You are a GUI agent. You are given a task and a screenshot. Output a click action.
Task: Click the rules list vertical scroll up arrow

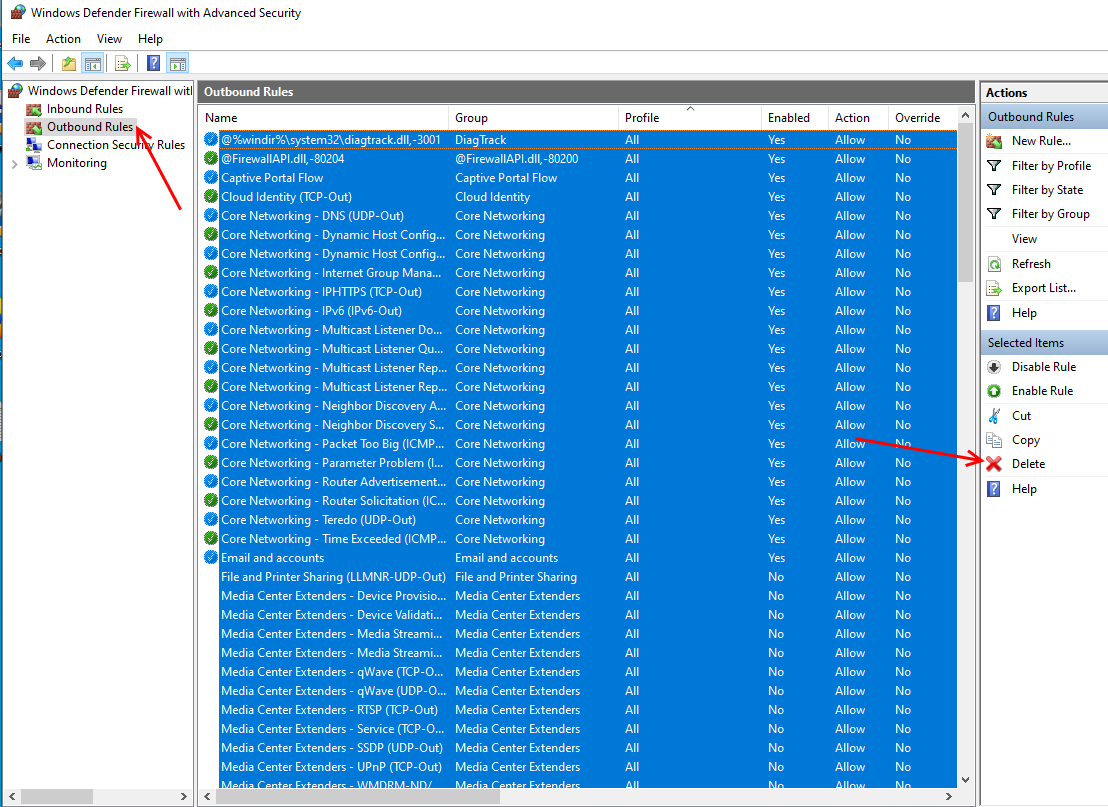pyautogui.click(x=965, y=115)
